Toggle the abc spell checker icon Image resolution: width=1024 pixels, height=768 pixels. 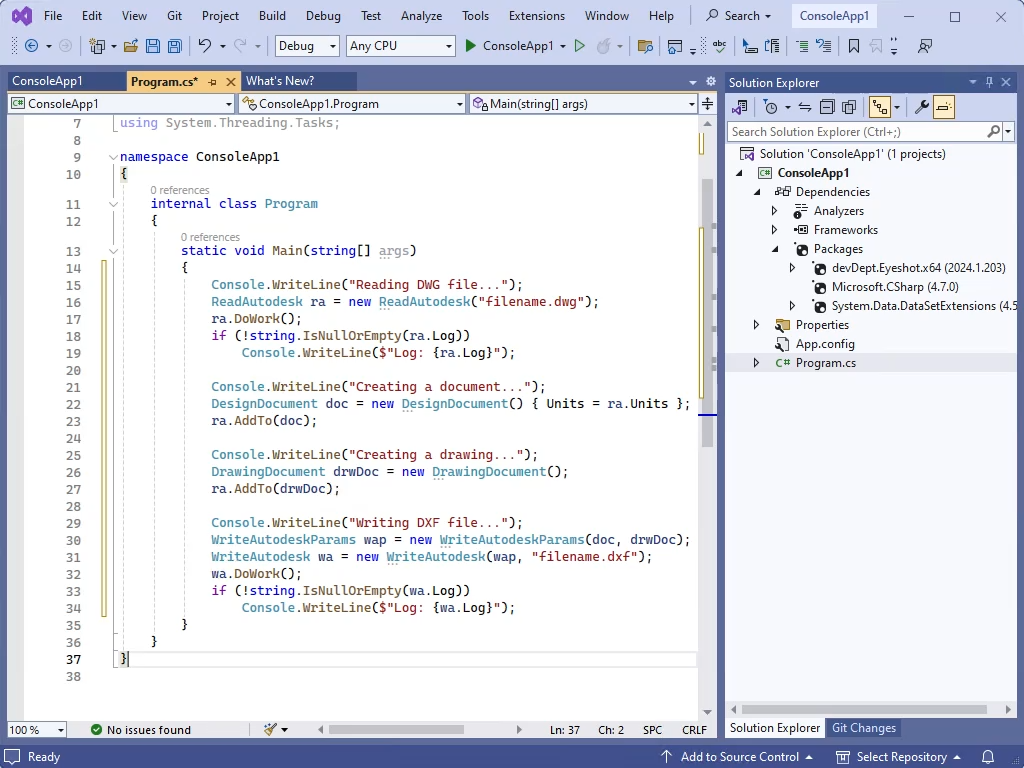click(720, 46)
